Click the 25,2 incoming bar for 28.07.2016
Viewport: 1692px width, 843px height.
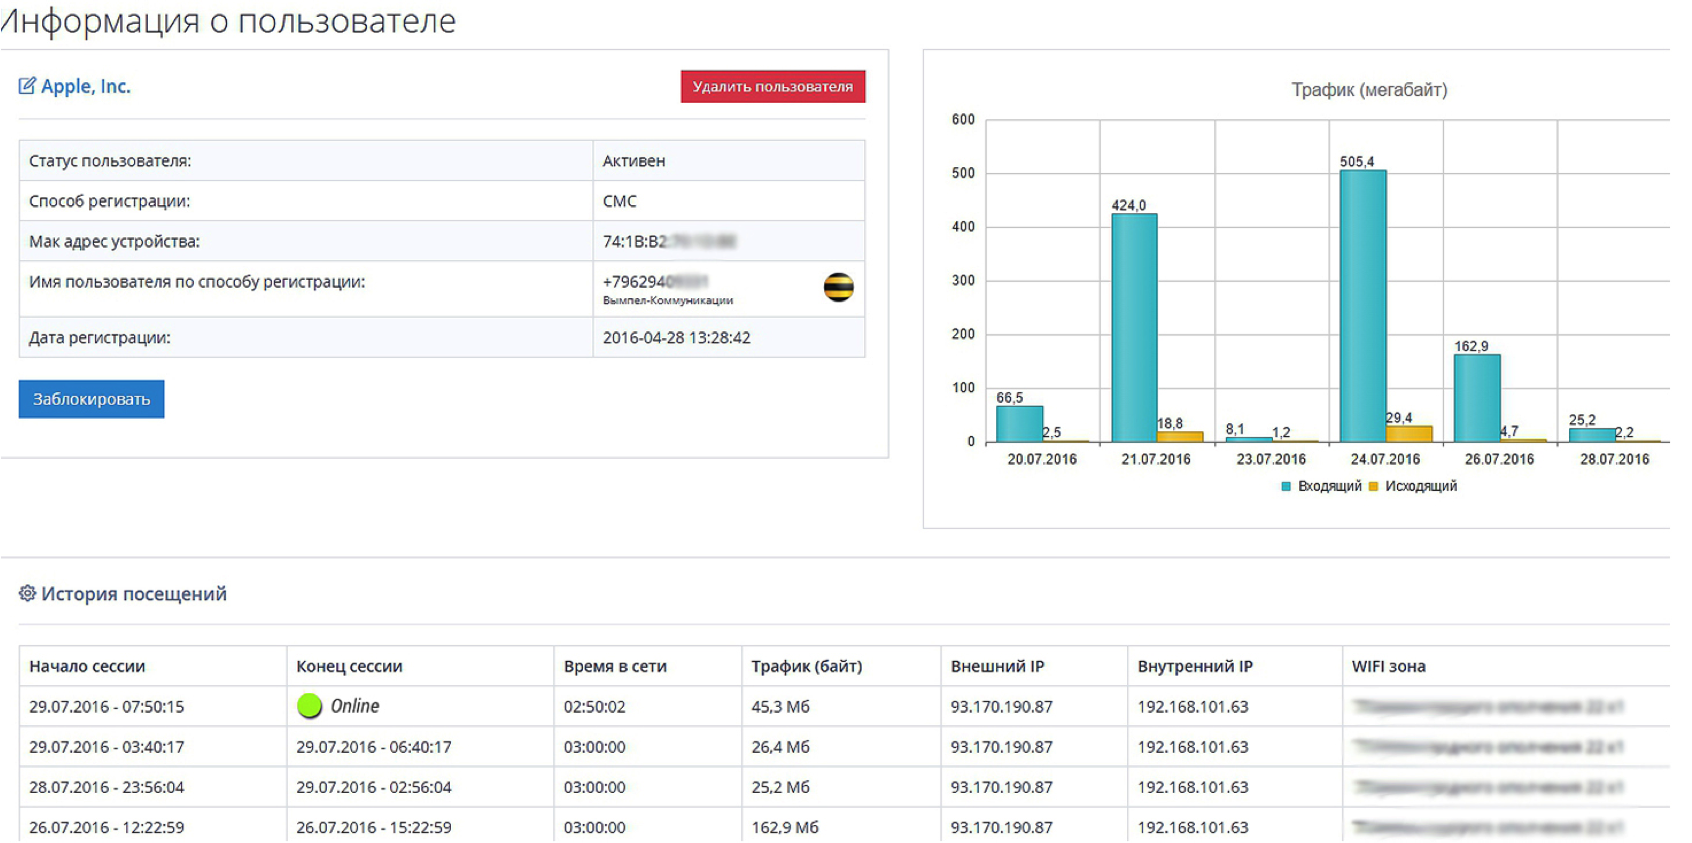[1592, 435]
